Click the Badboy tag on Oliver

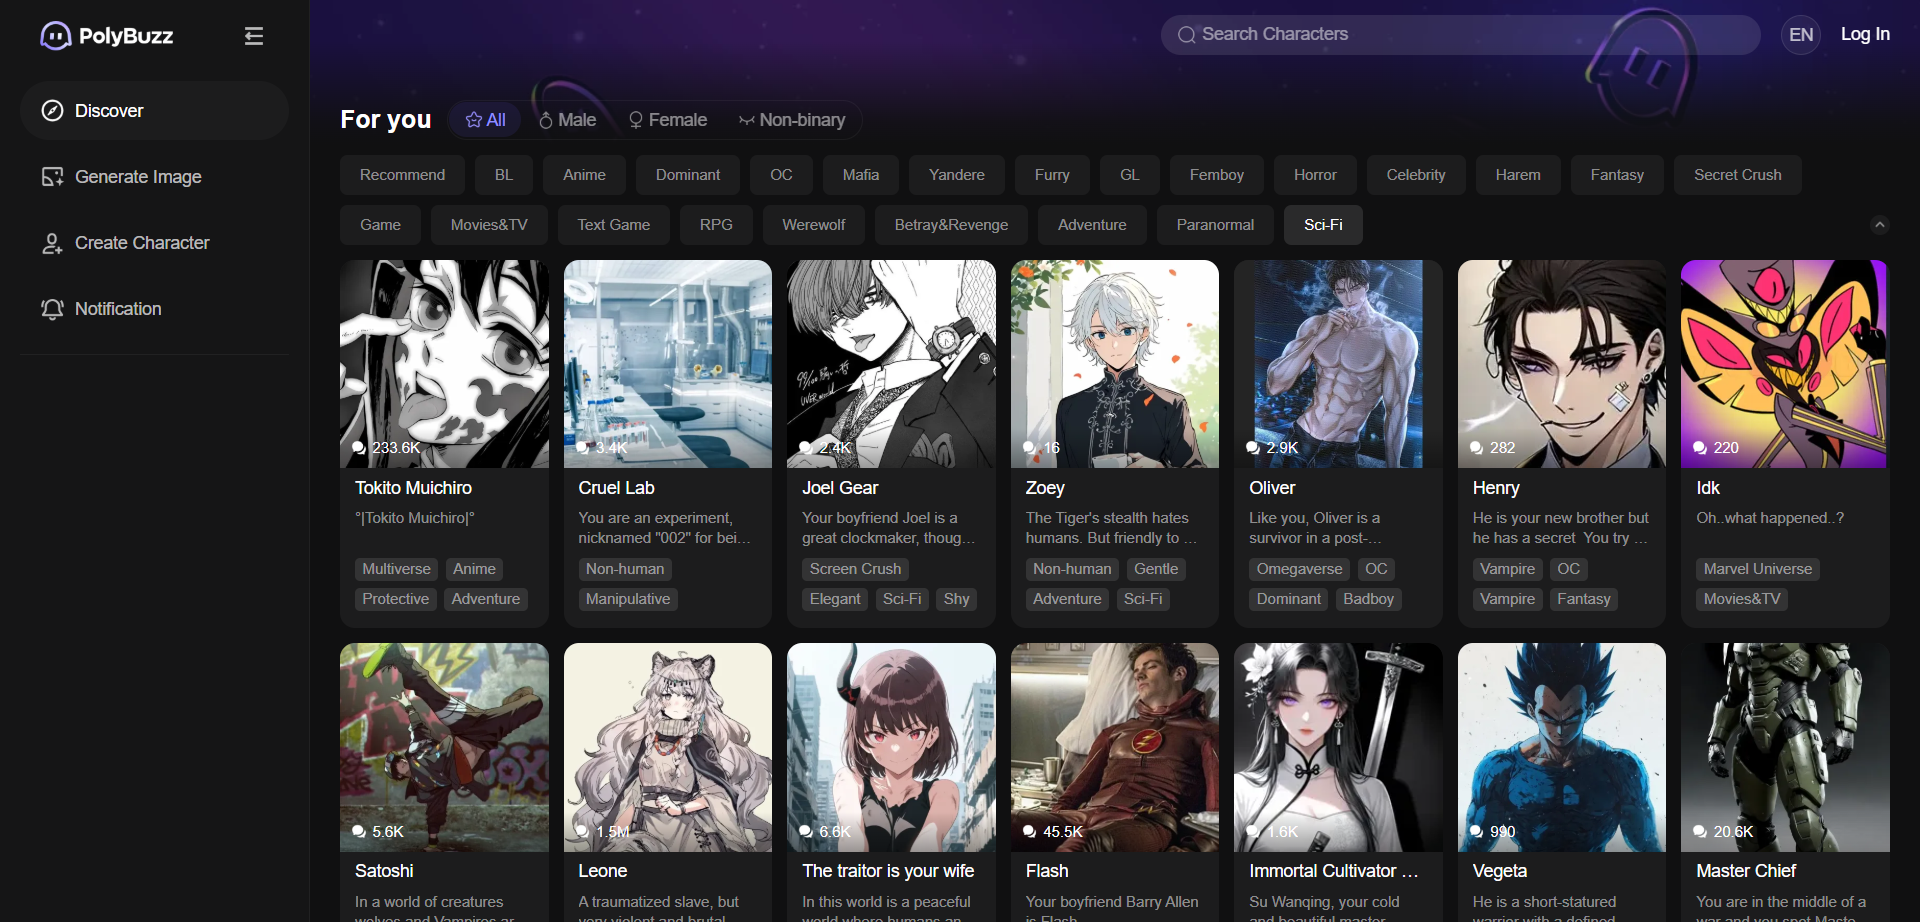pyautogui.click(x=1368, y=599)
